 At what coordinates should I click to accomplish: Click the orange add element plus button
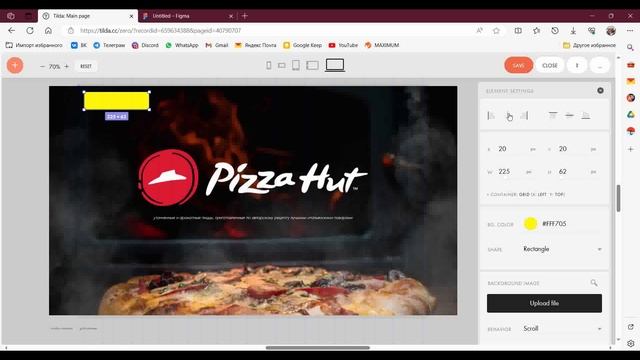coord(15,65)
